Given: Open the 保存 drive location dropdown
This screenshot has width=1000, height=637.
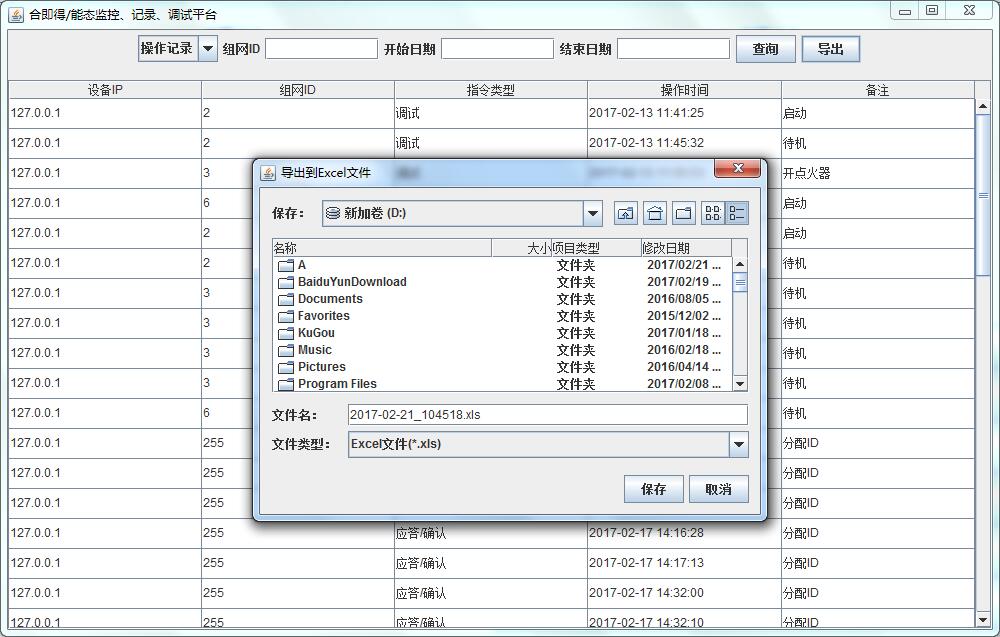Looking at the screenshot, I should (592, 212).
